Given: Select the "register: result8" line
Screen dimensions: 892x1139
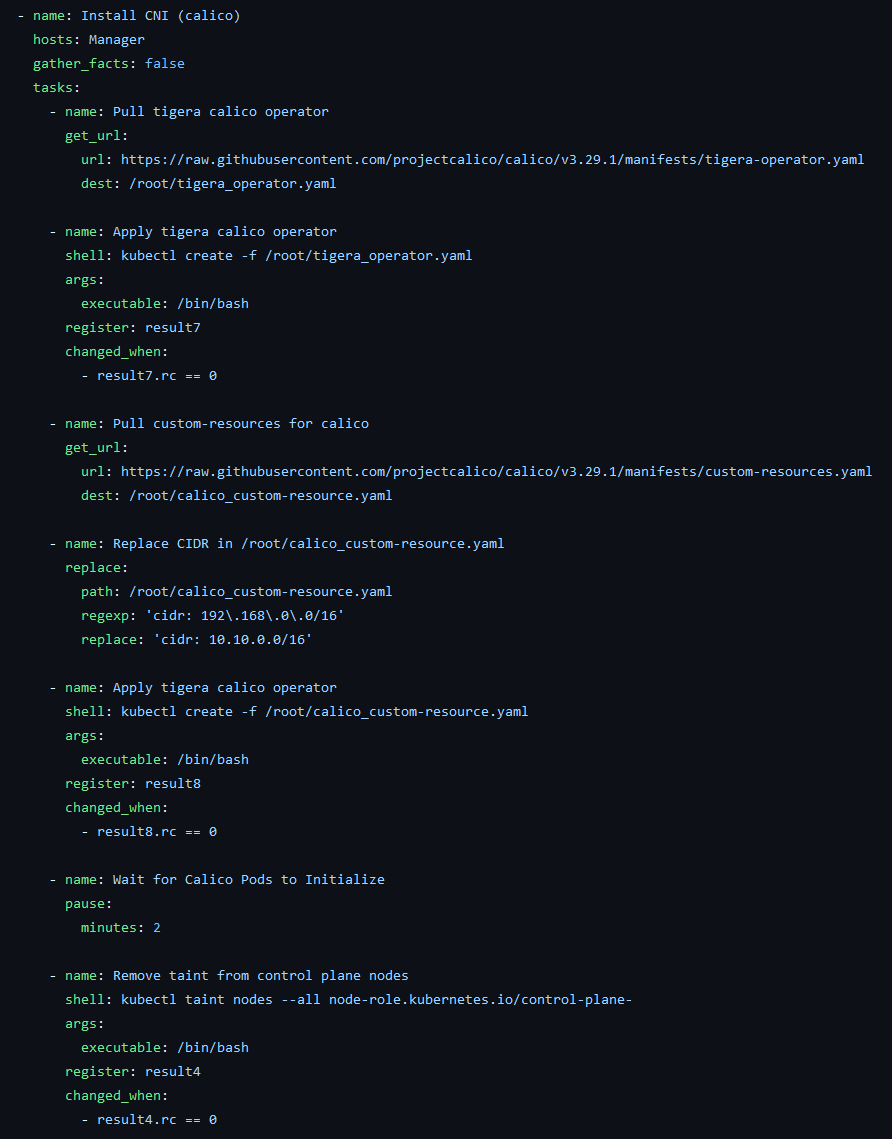Looking at the screenshot, I should pyautogui.click(x=133, y=783).
